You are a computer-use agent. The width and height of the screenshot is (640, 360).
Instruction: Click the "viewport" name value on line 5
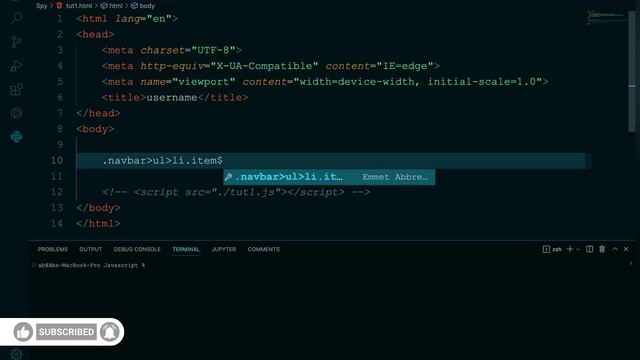204,82
